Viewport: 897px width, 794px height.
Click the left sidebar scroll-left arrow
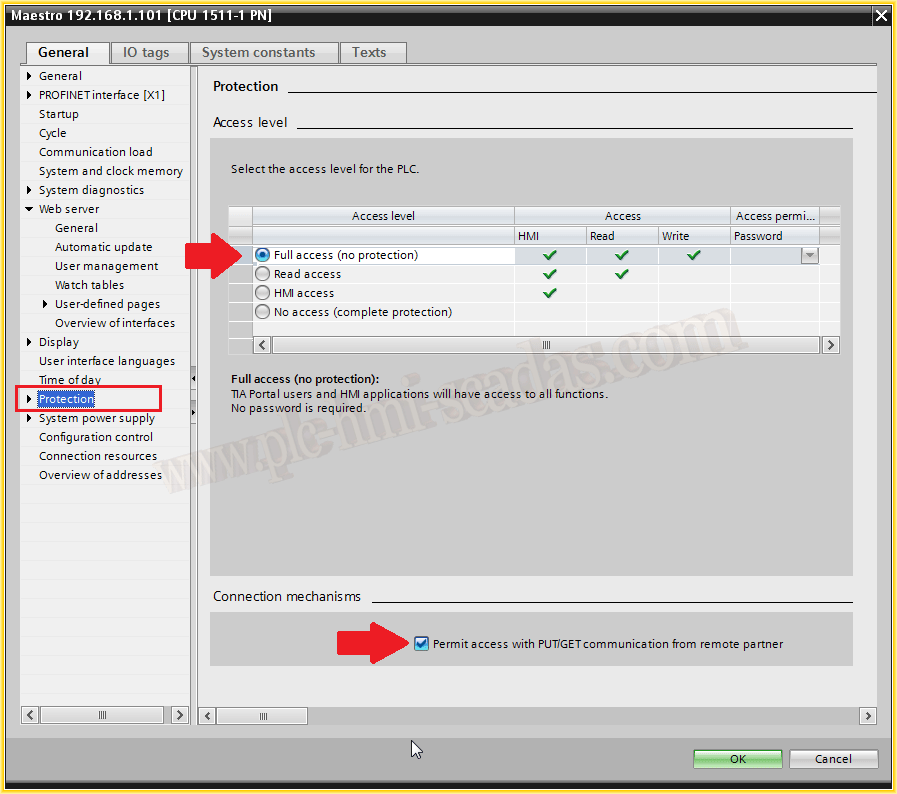pos(30,715)
